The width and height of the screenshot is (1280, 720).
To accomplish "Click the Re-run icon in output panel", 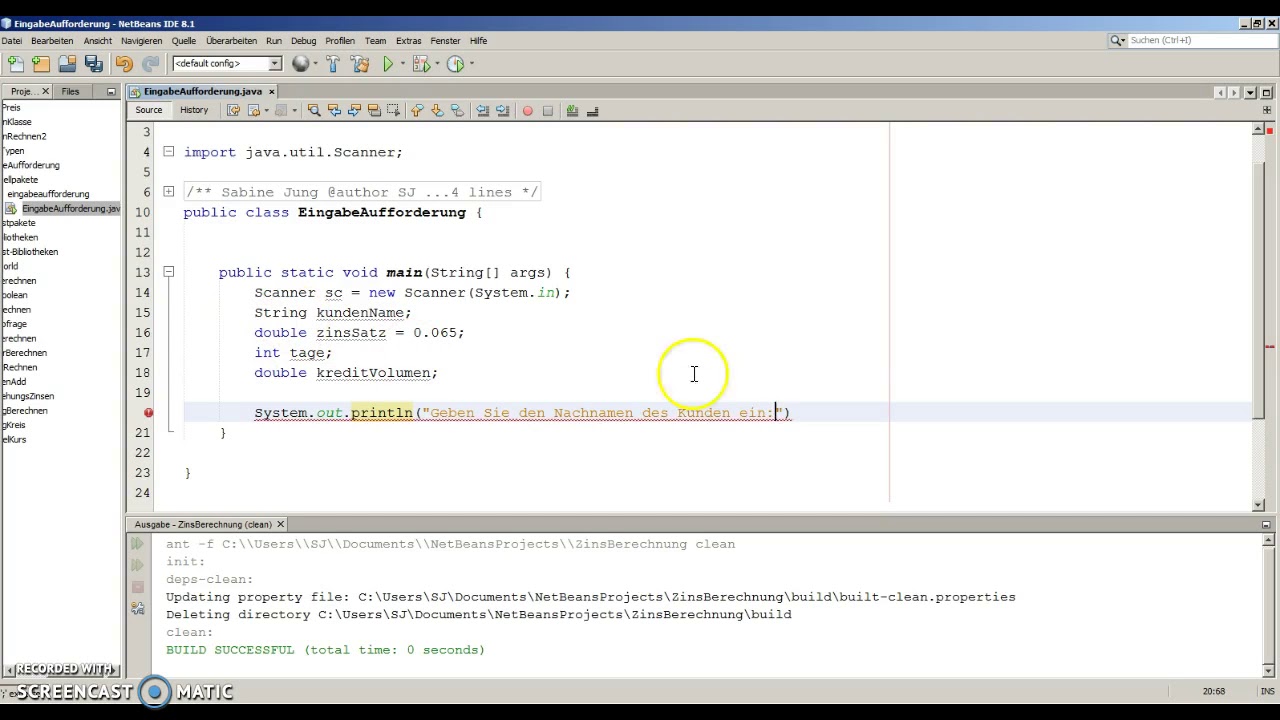I will tap(137, 544).
